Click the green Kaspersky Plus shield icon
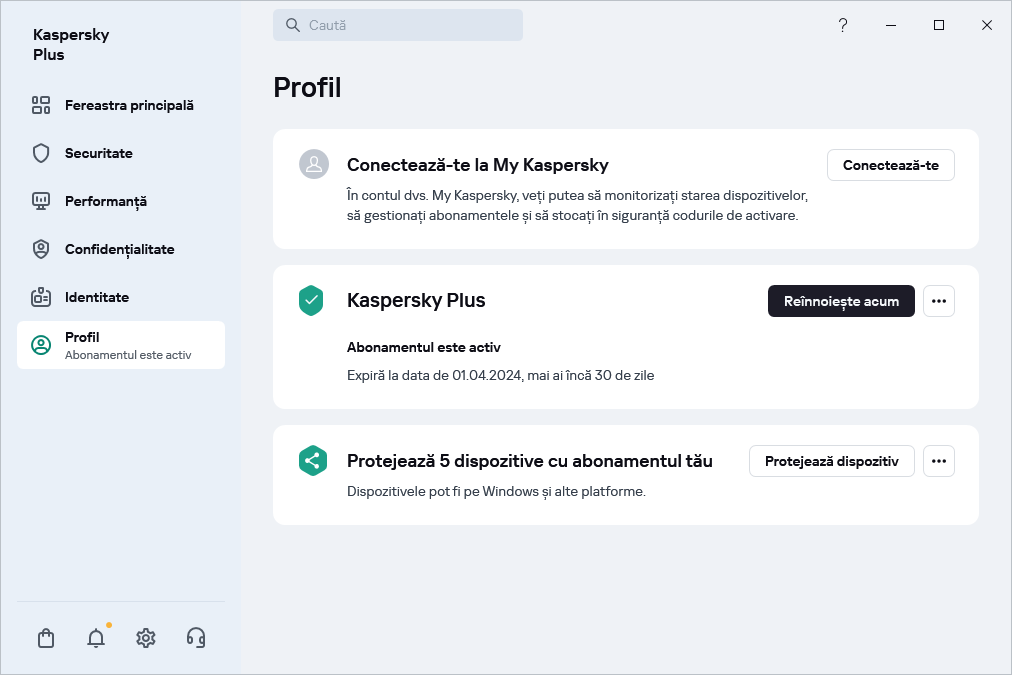This screenshot has width=1012, height=675. click(x=311, y=300)
